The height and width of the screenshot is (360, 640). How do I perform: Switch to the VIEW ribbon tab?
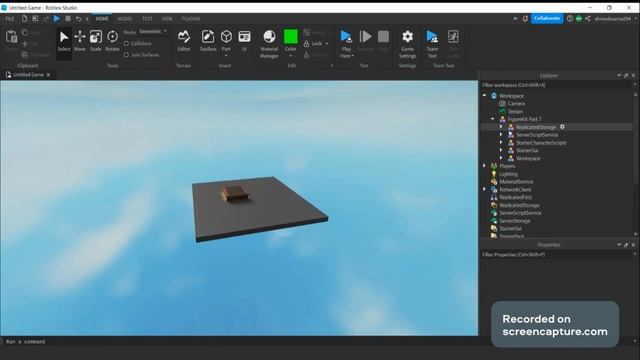click(167, 19)
